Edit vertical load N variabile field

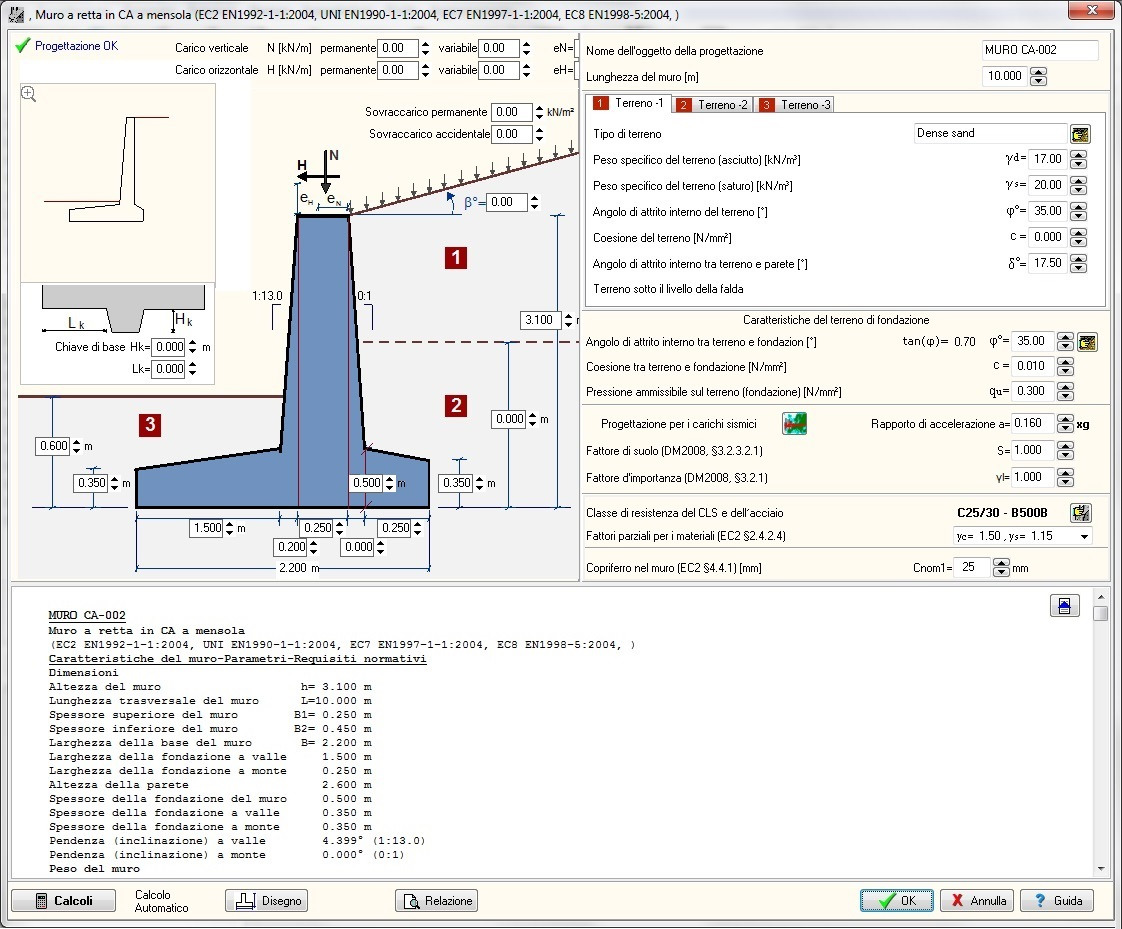[x=499, y=48]
